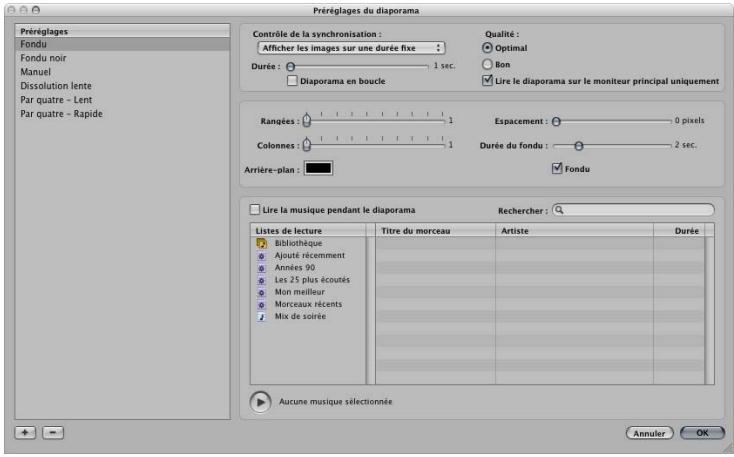The height and width of the screenshot is (457, 734).
Task: Select Les 25 plus écoutés playlist name
Action: (312, 280)
